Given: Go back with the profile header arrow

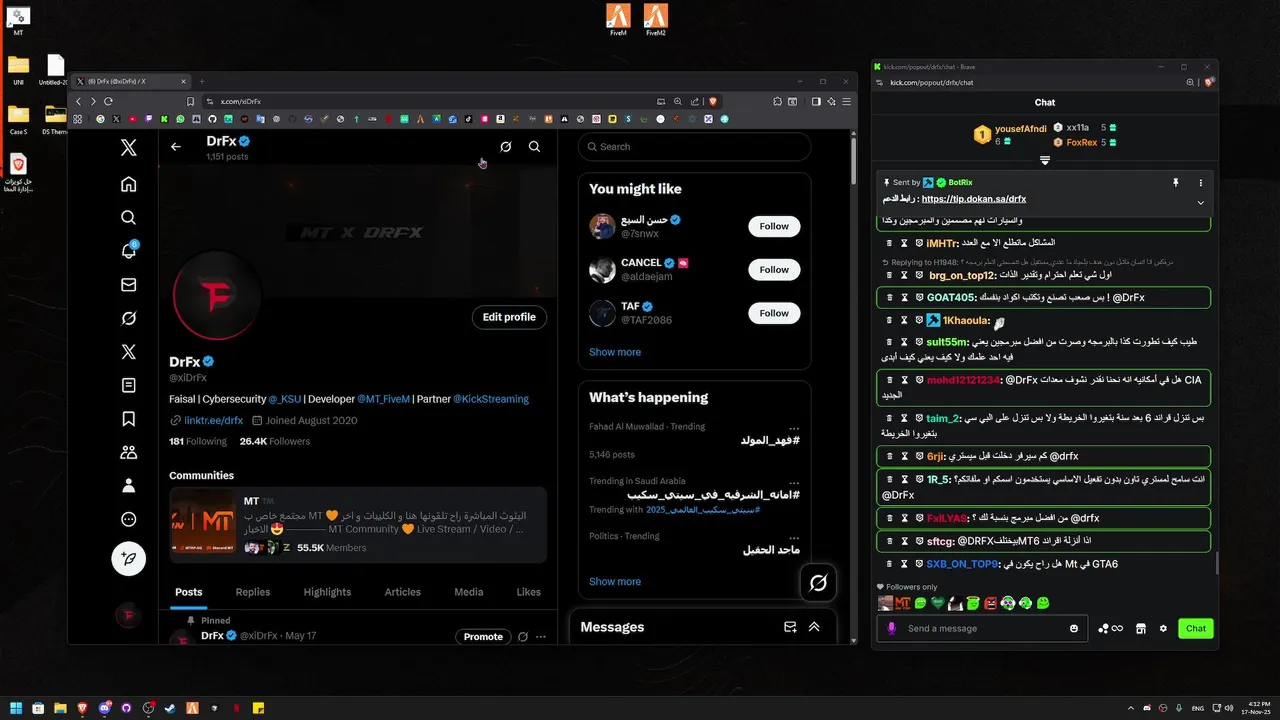Looking at the screenshot, I should coord(176,146).
